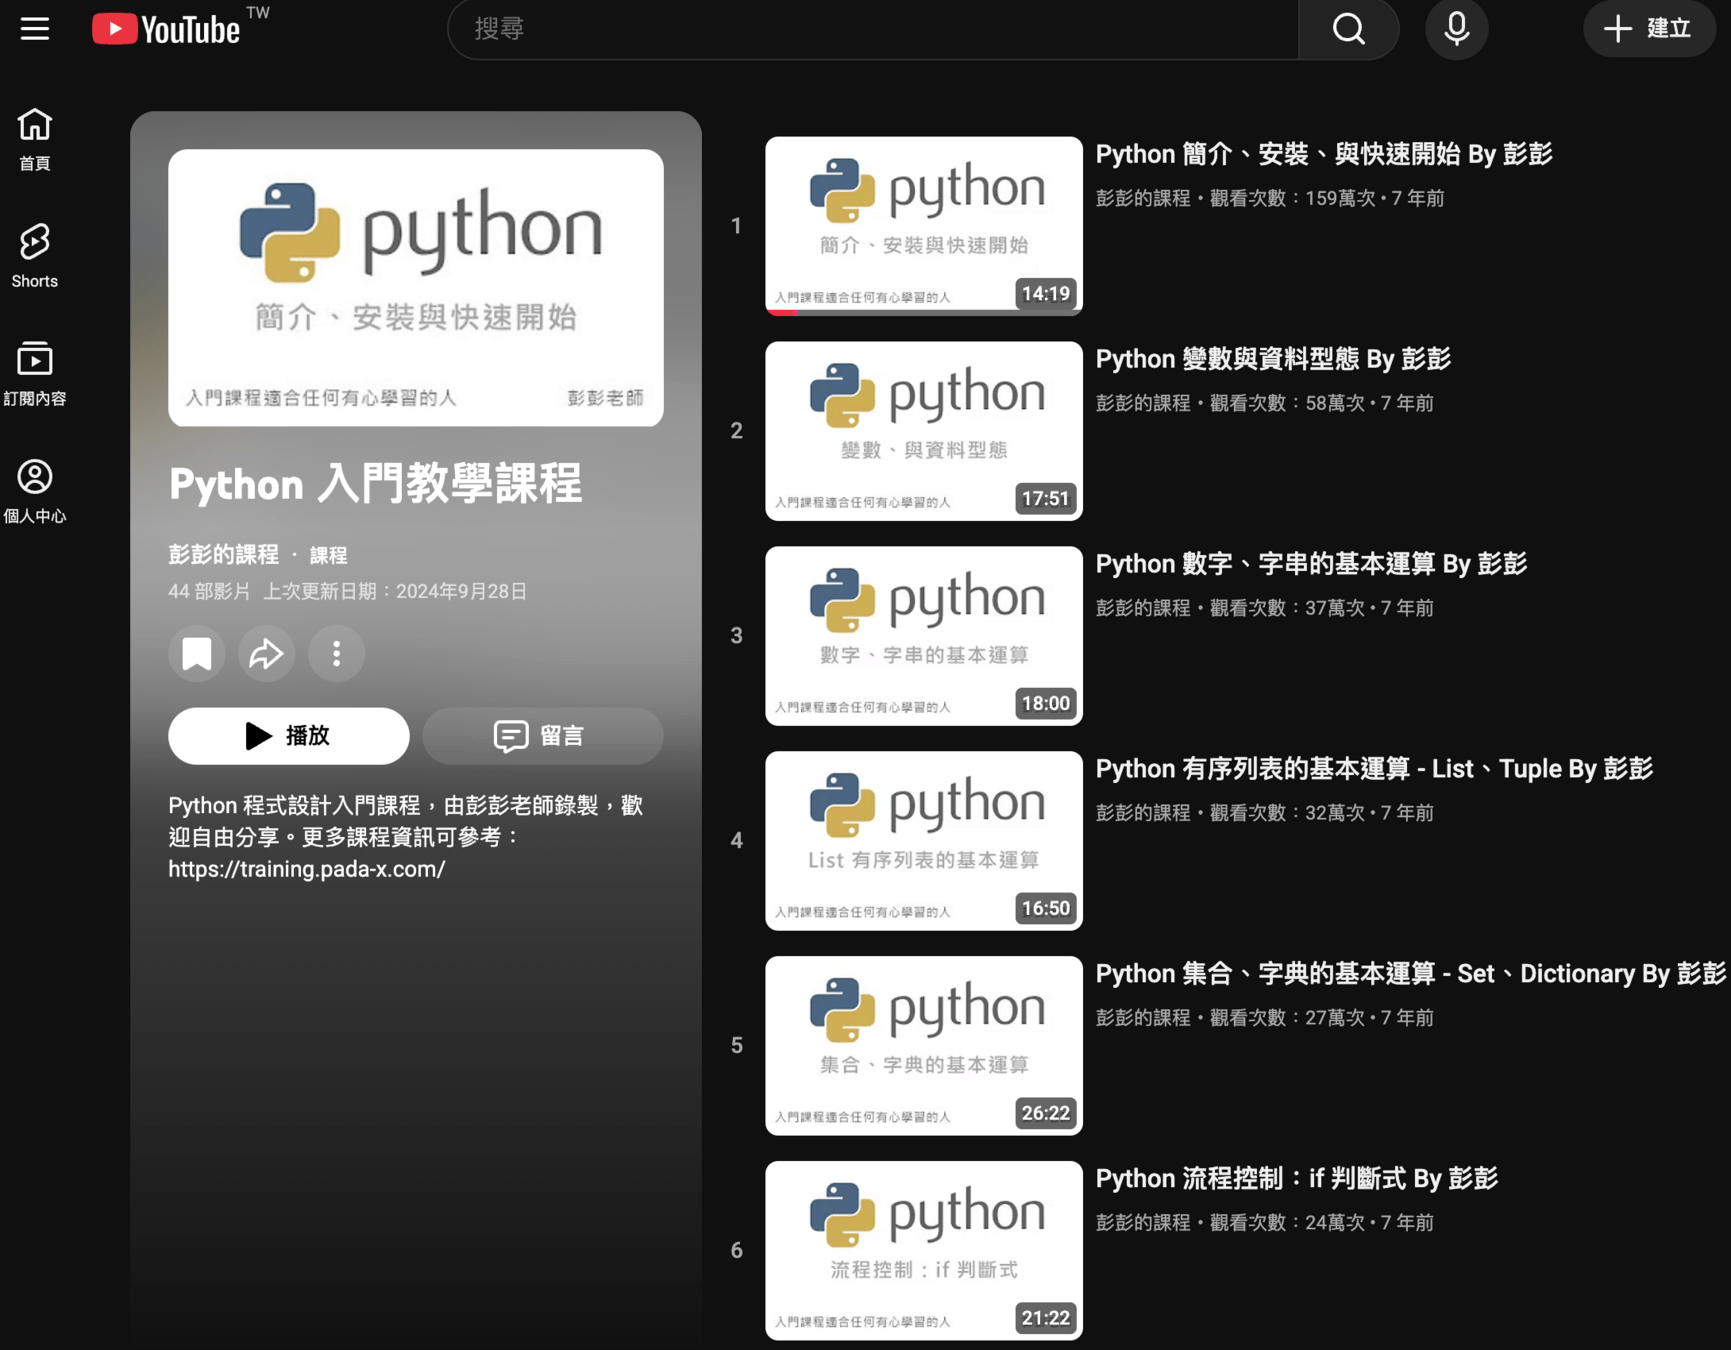The width and height of the screenshot is (1731, 1350).
Task: Start voice search with the microphone icon
Action: (1456, 29)
